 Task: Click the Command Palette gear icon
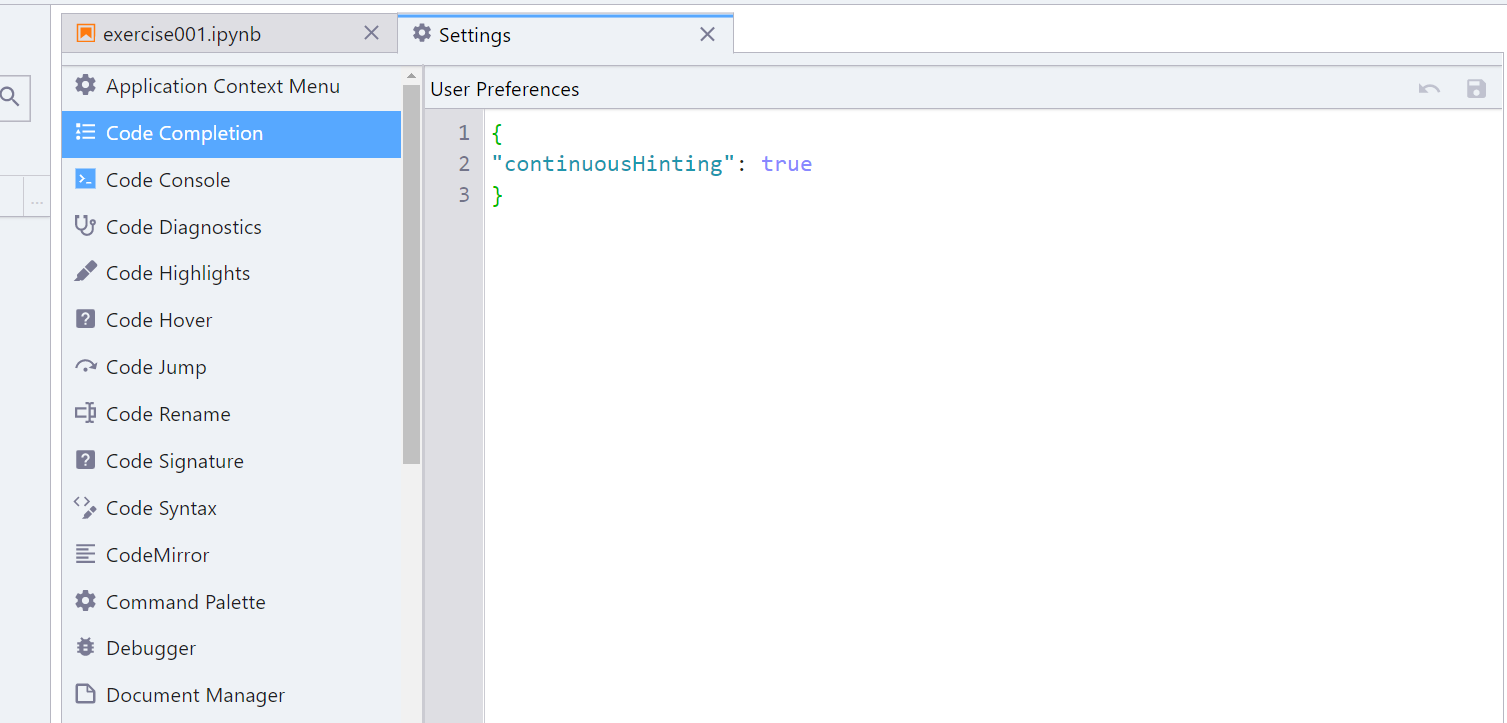click(x=85, y=601)
